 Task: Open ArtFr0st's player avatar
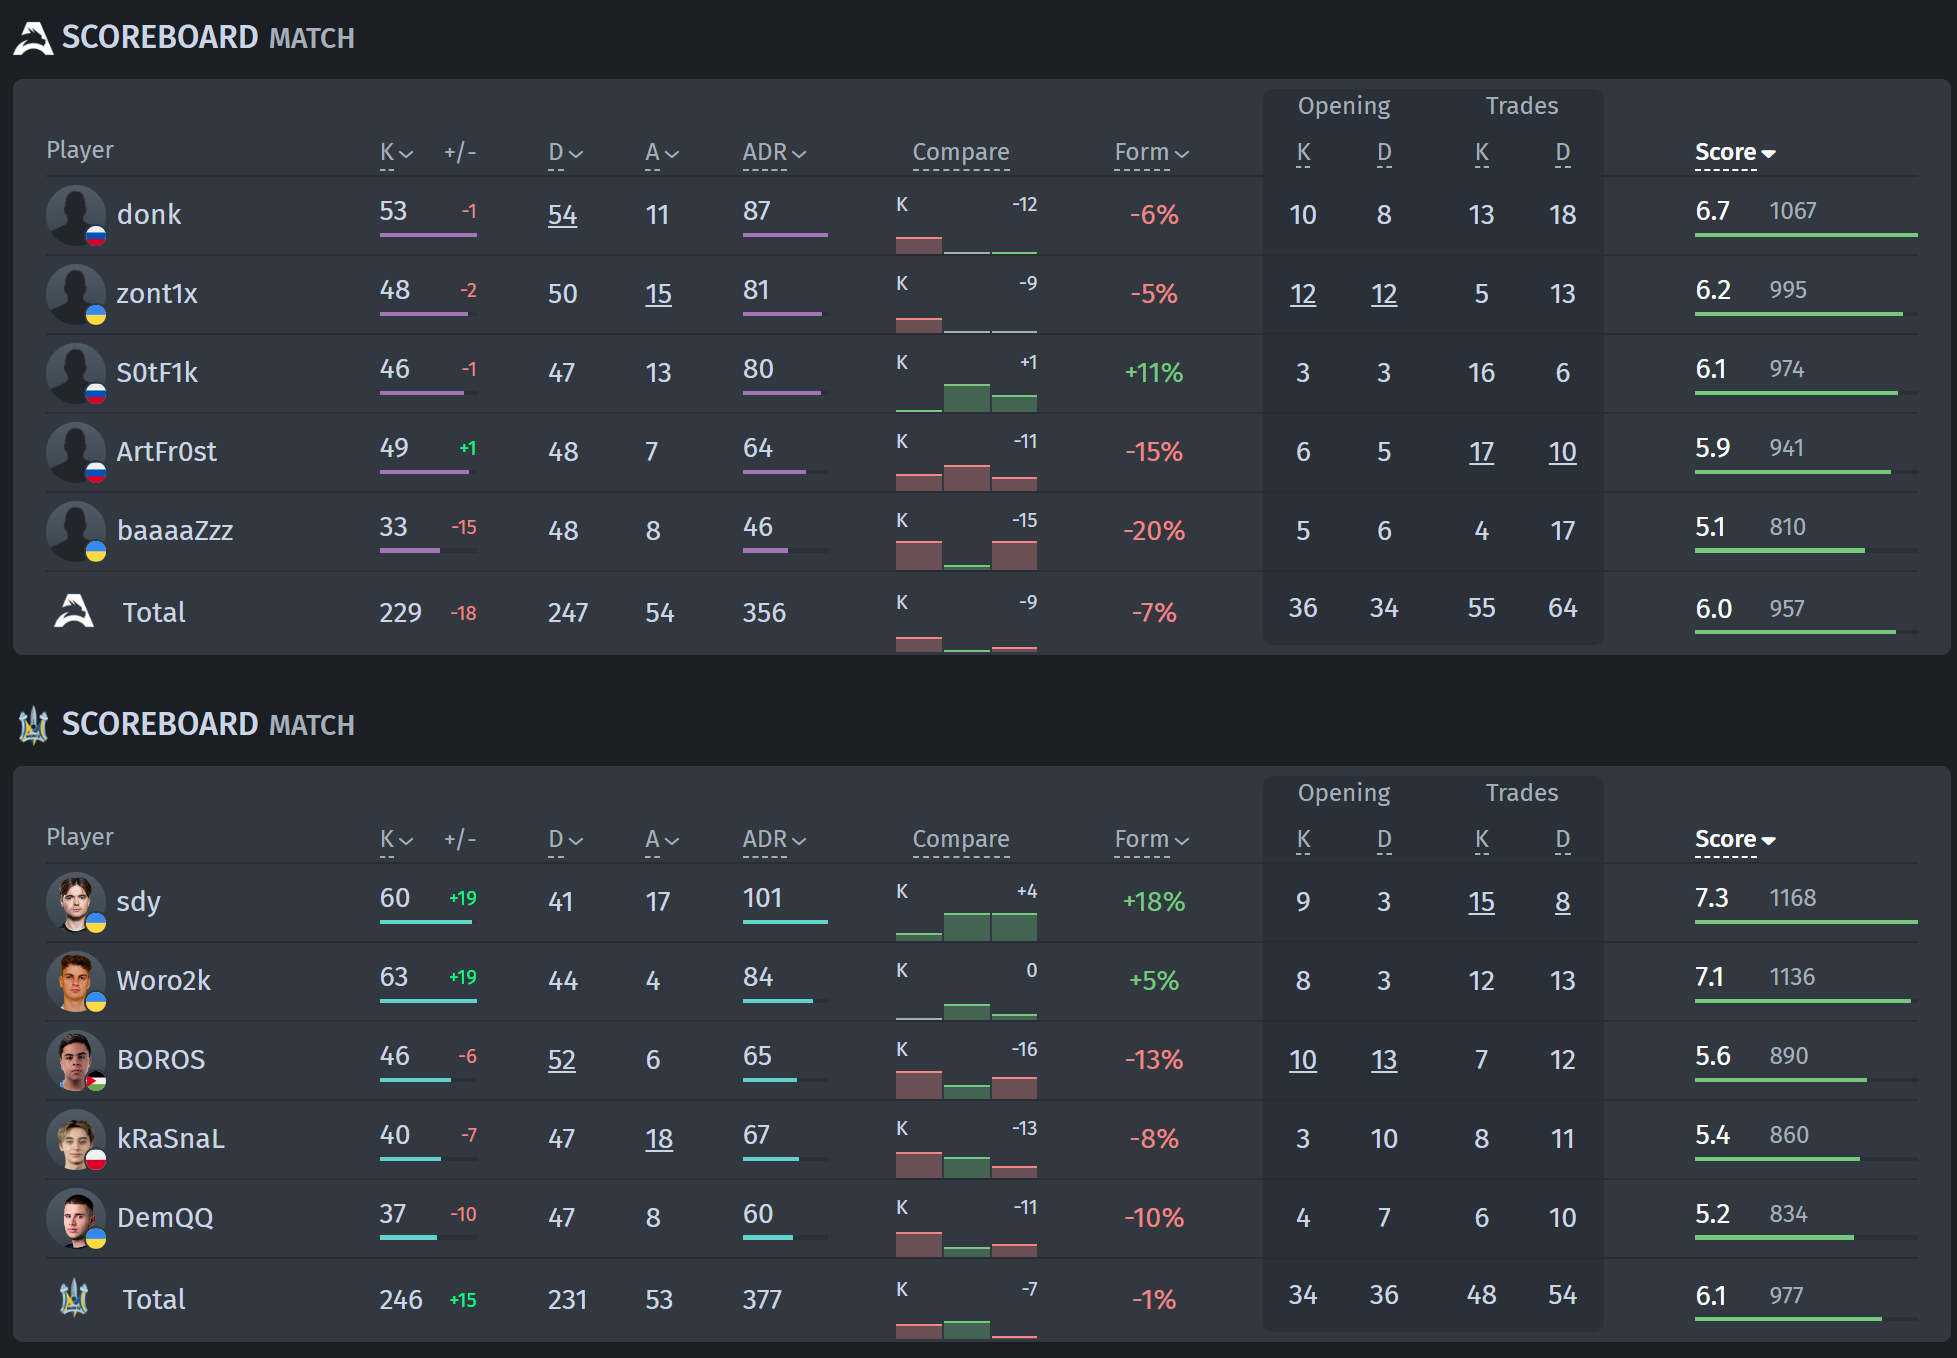pyautogui.click(x=76, y=452)
